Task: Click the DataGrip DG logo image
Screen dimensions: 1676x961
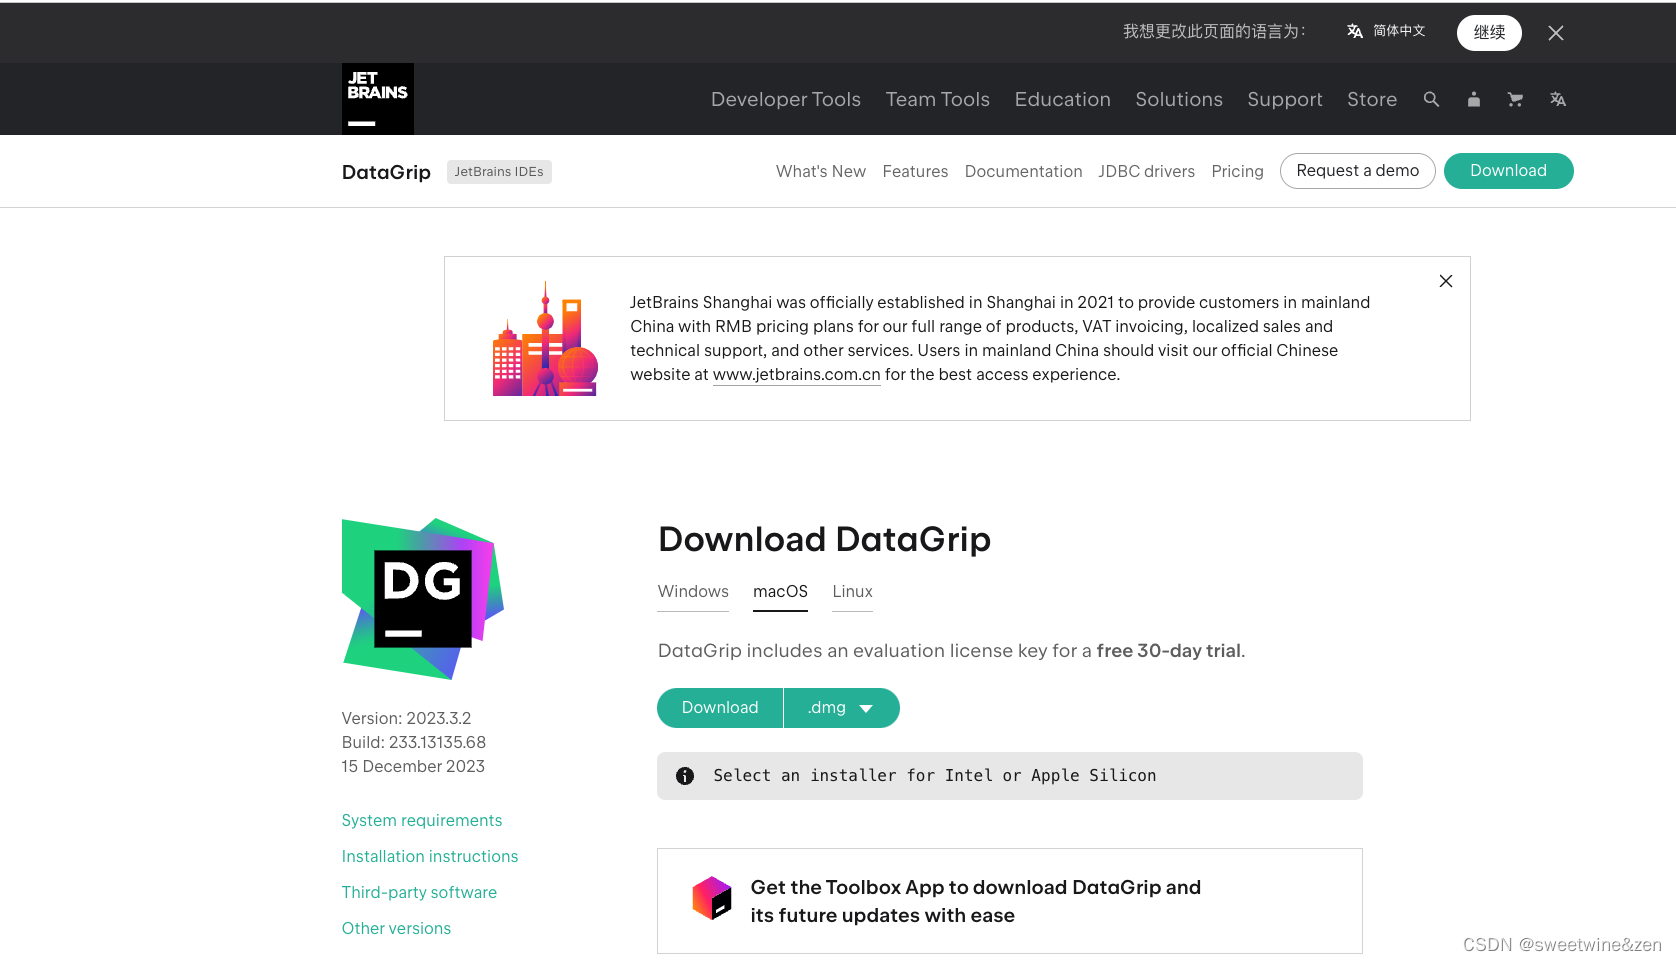Action: [x=423, y=599]
